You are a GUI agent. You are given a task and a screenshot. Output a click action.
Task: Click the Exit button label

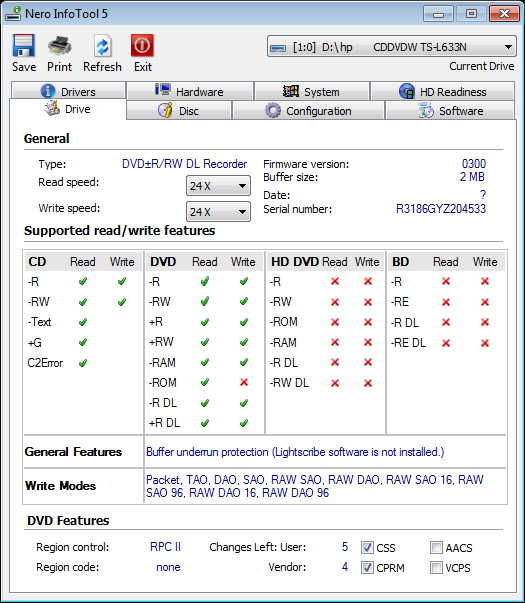143,67
